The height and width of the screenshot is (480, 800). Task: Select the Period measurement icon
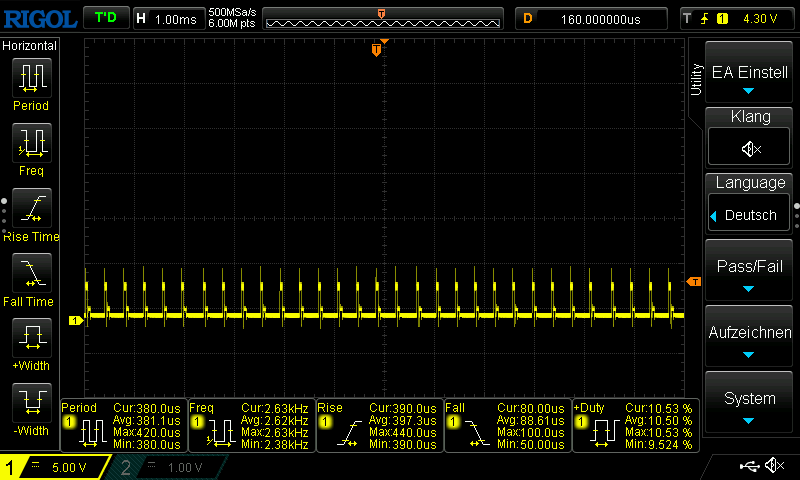coord(32,78)
